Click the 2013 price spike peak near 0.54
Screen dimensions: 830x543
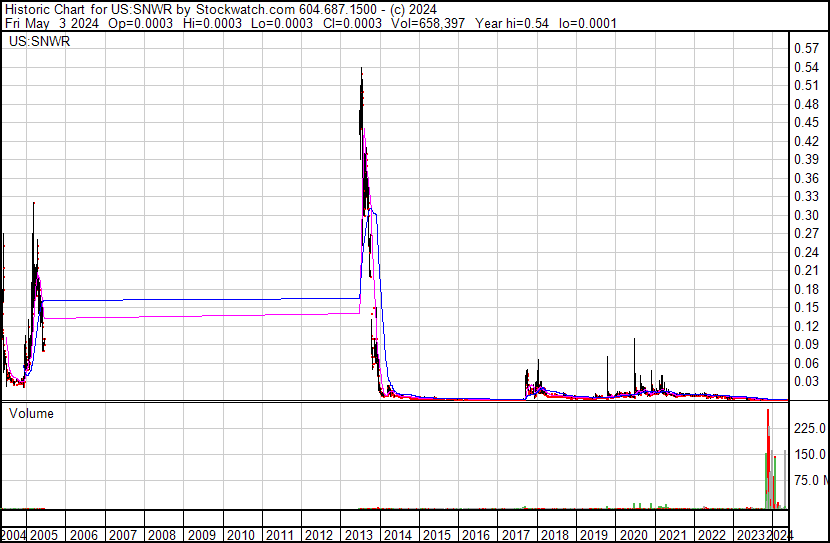362,69
